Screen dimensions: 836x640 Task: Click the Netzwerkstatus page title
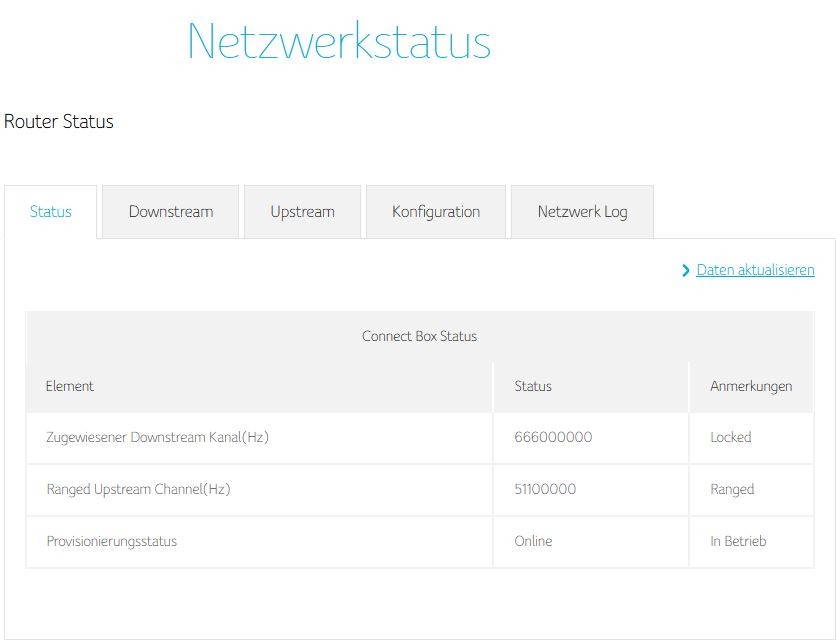click(339, 42)
